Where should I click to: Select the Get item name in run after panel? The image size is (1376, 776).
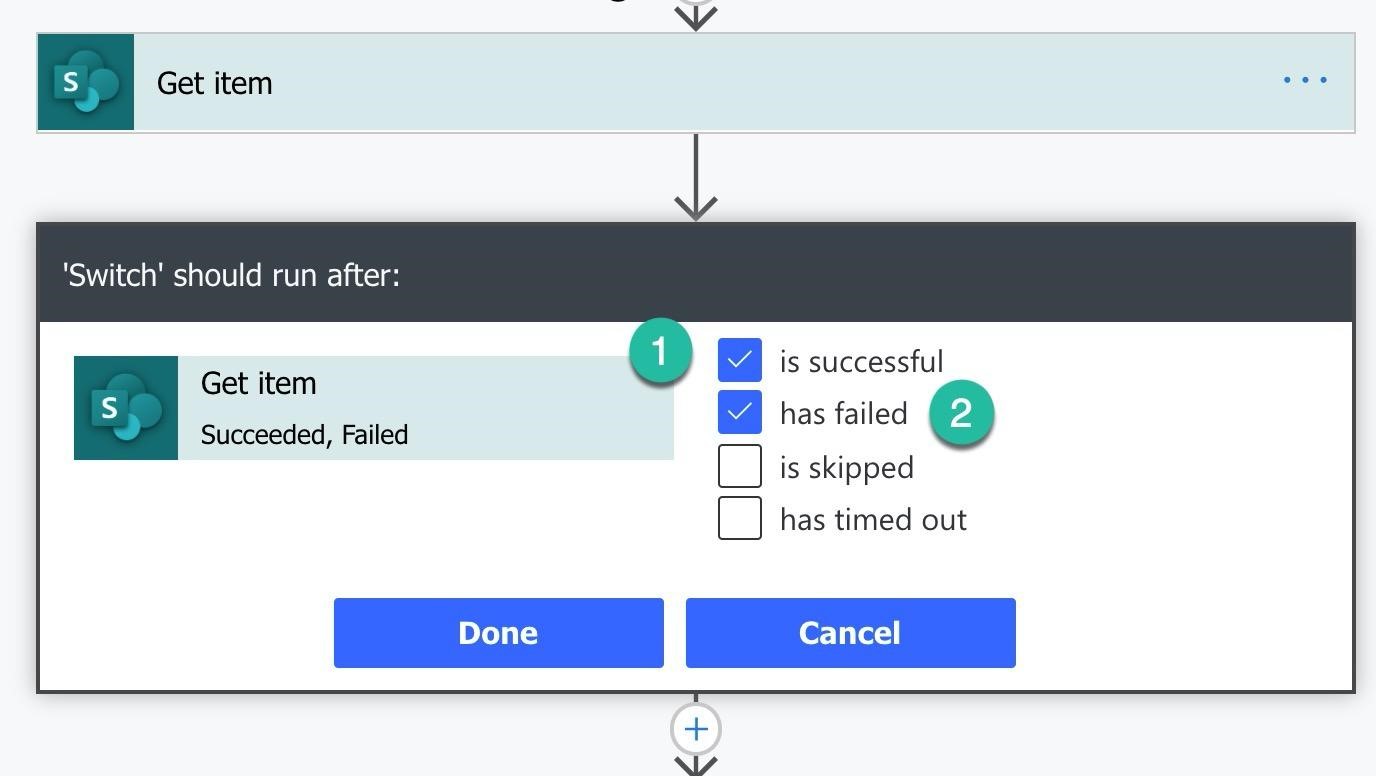click(x=259, y=383)
